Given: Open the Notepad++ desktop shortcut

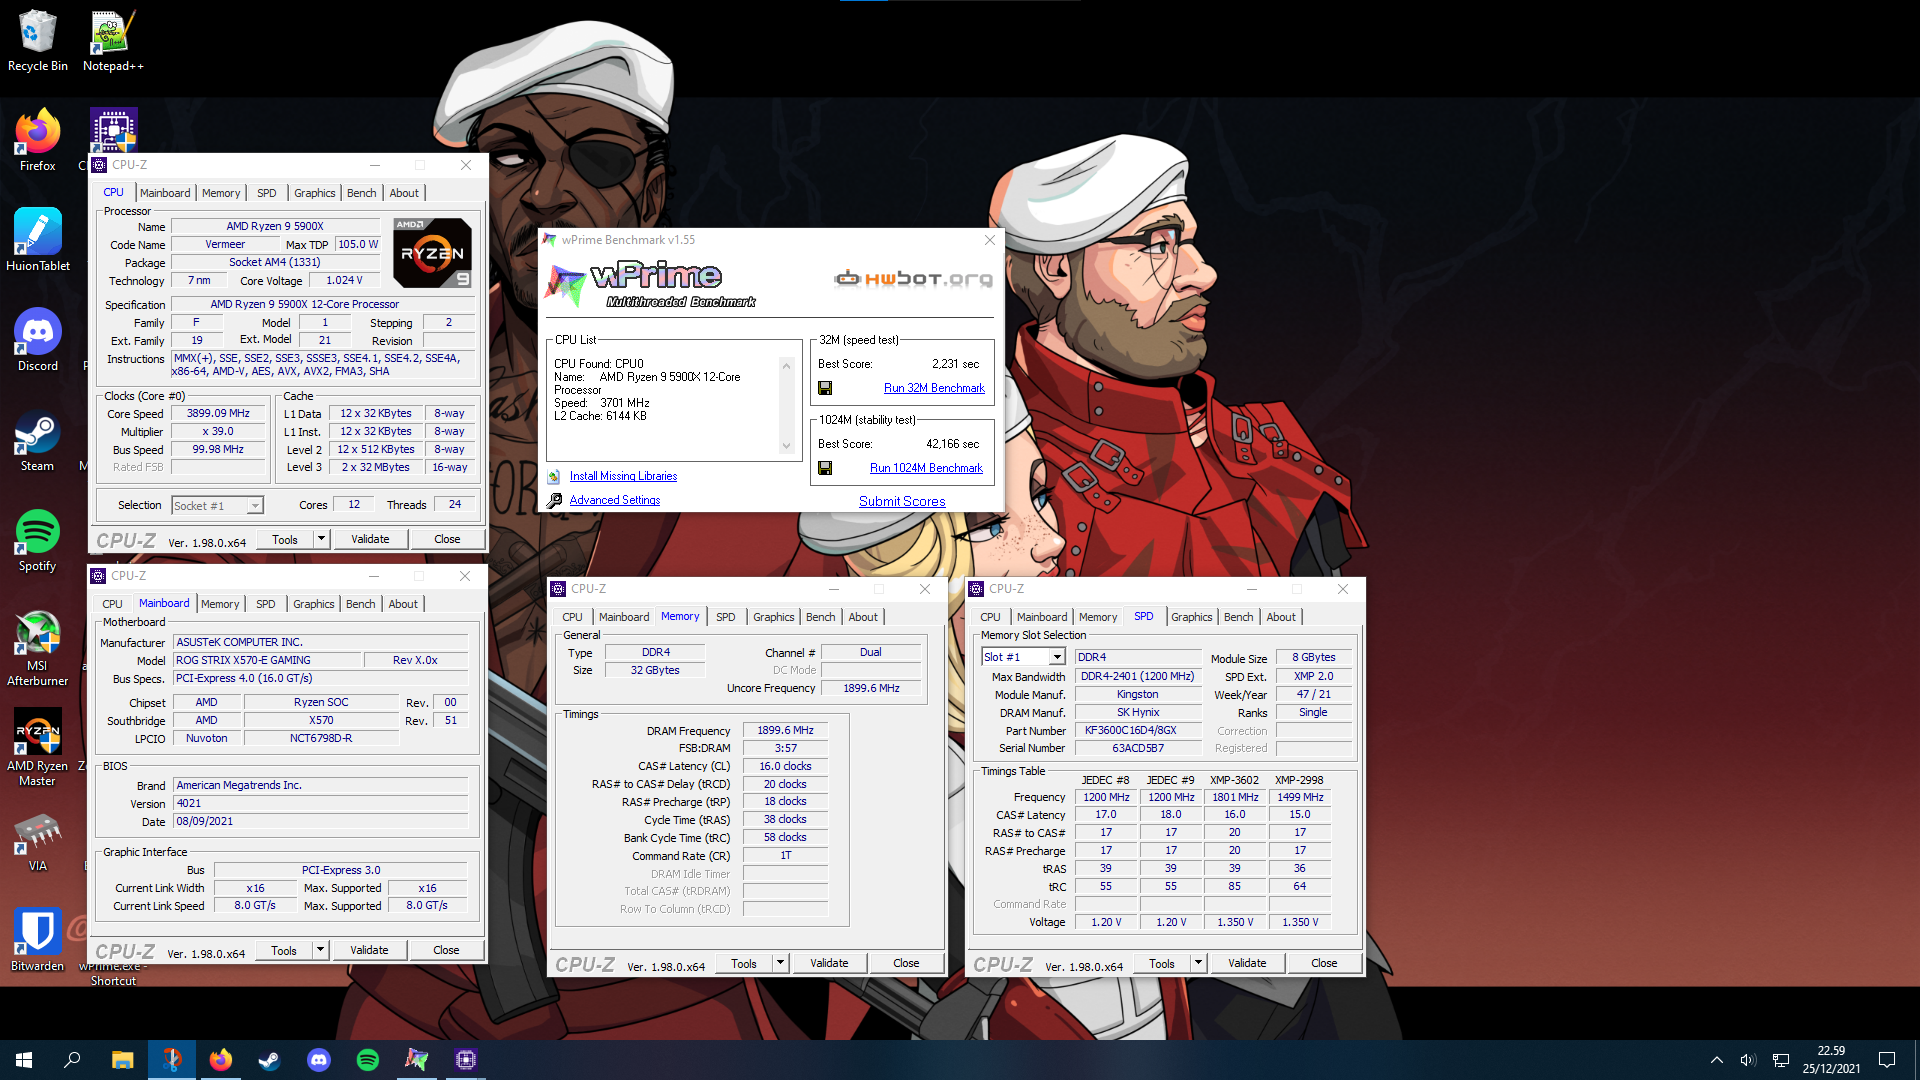Looking at the screenshot, I should 113,40.
